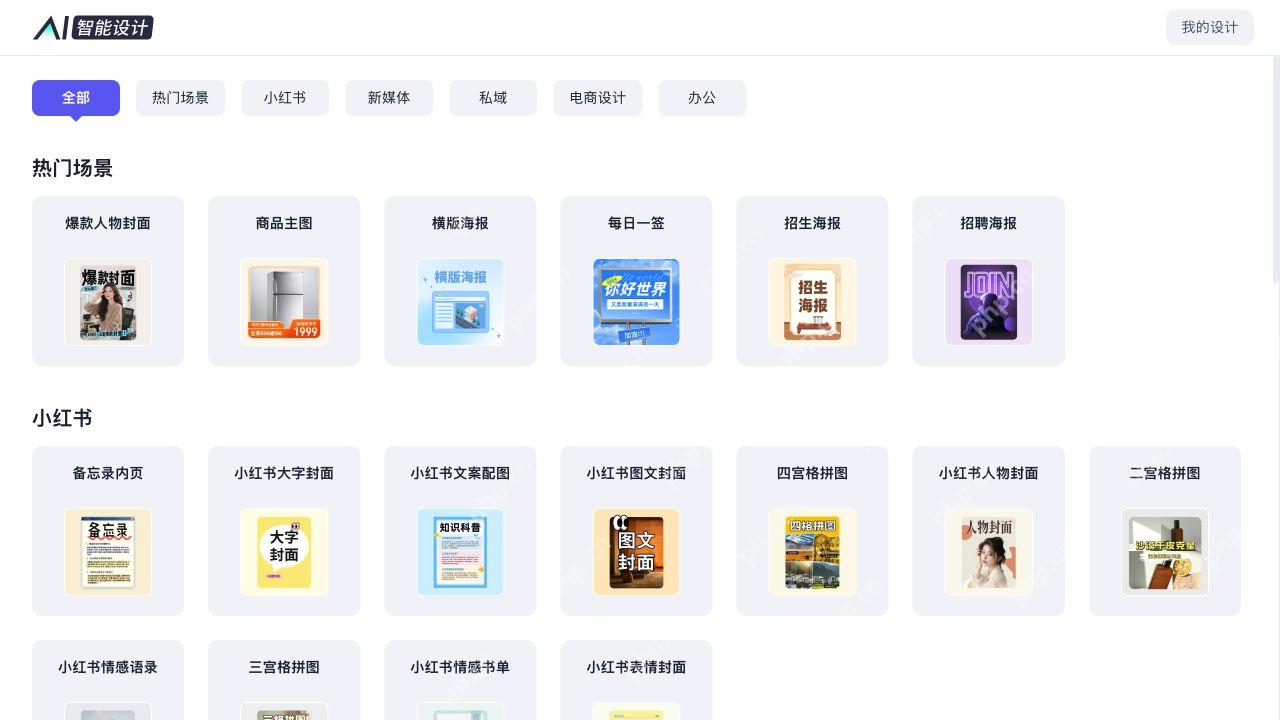The width and height of the screenshot is (1280, 720).
Task: Click the 热门场景 section heading
Action: point(72,168)
